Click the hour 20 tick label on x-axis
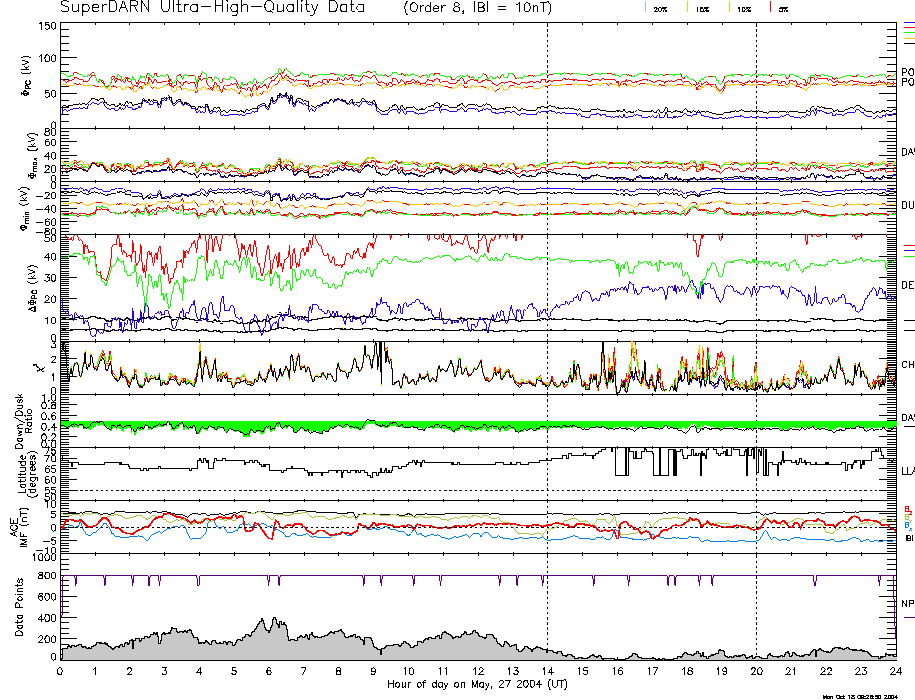Screen dimensions: 915x700 (x=756, y=672)
